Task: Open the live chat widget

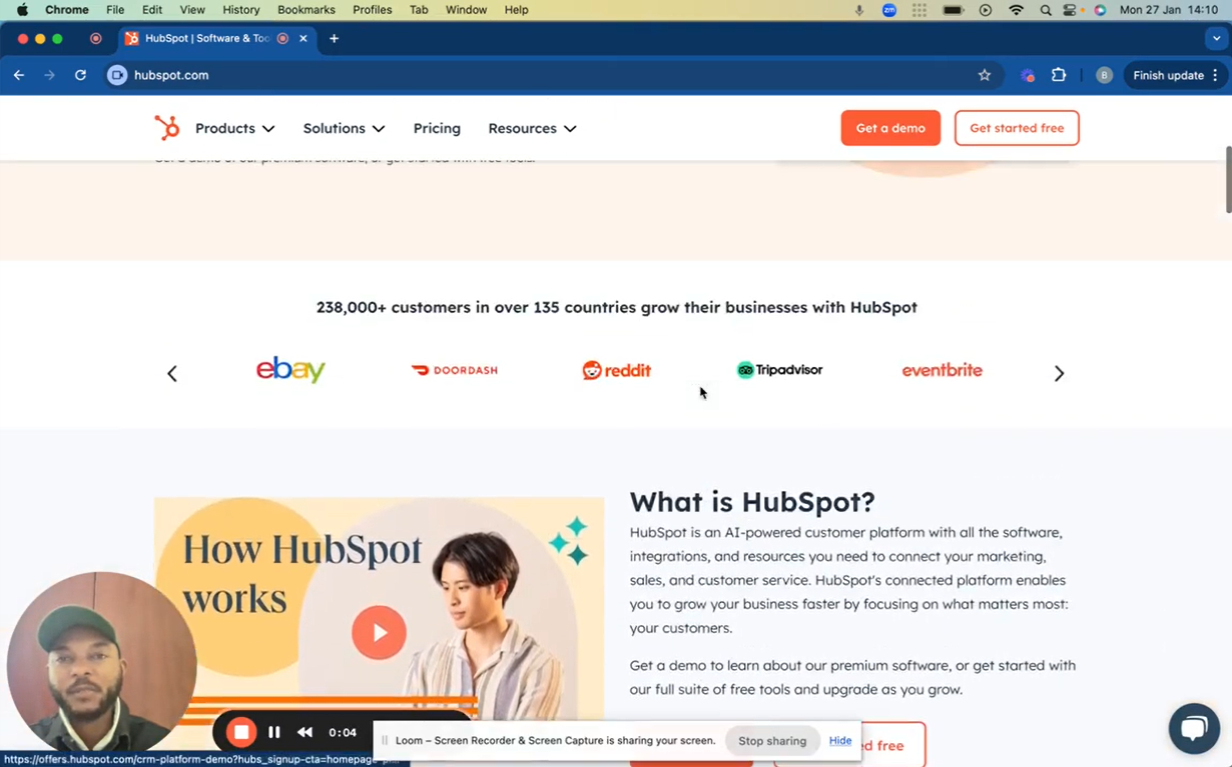Action: 1194,729
